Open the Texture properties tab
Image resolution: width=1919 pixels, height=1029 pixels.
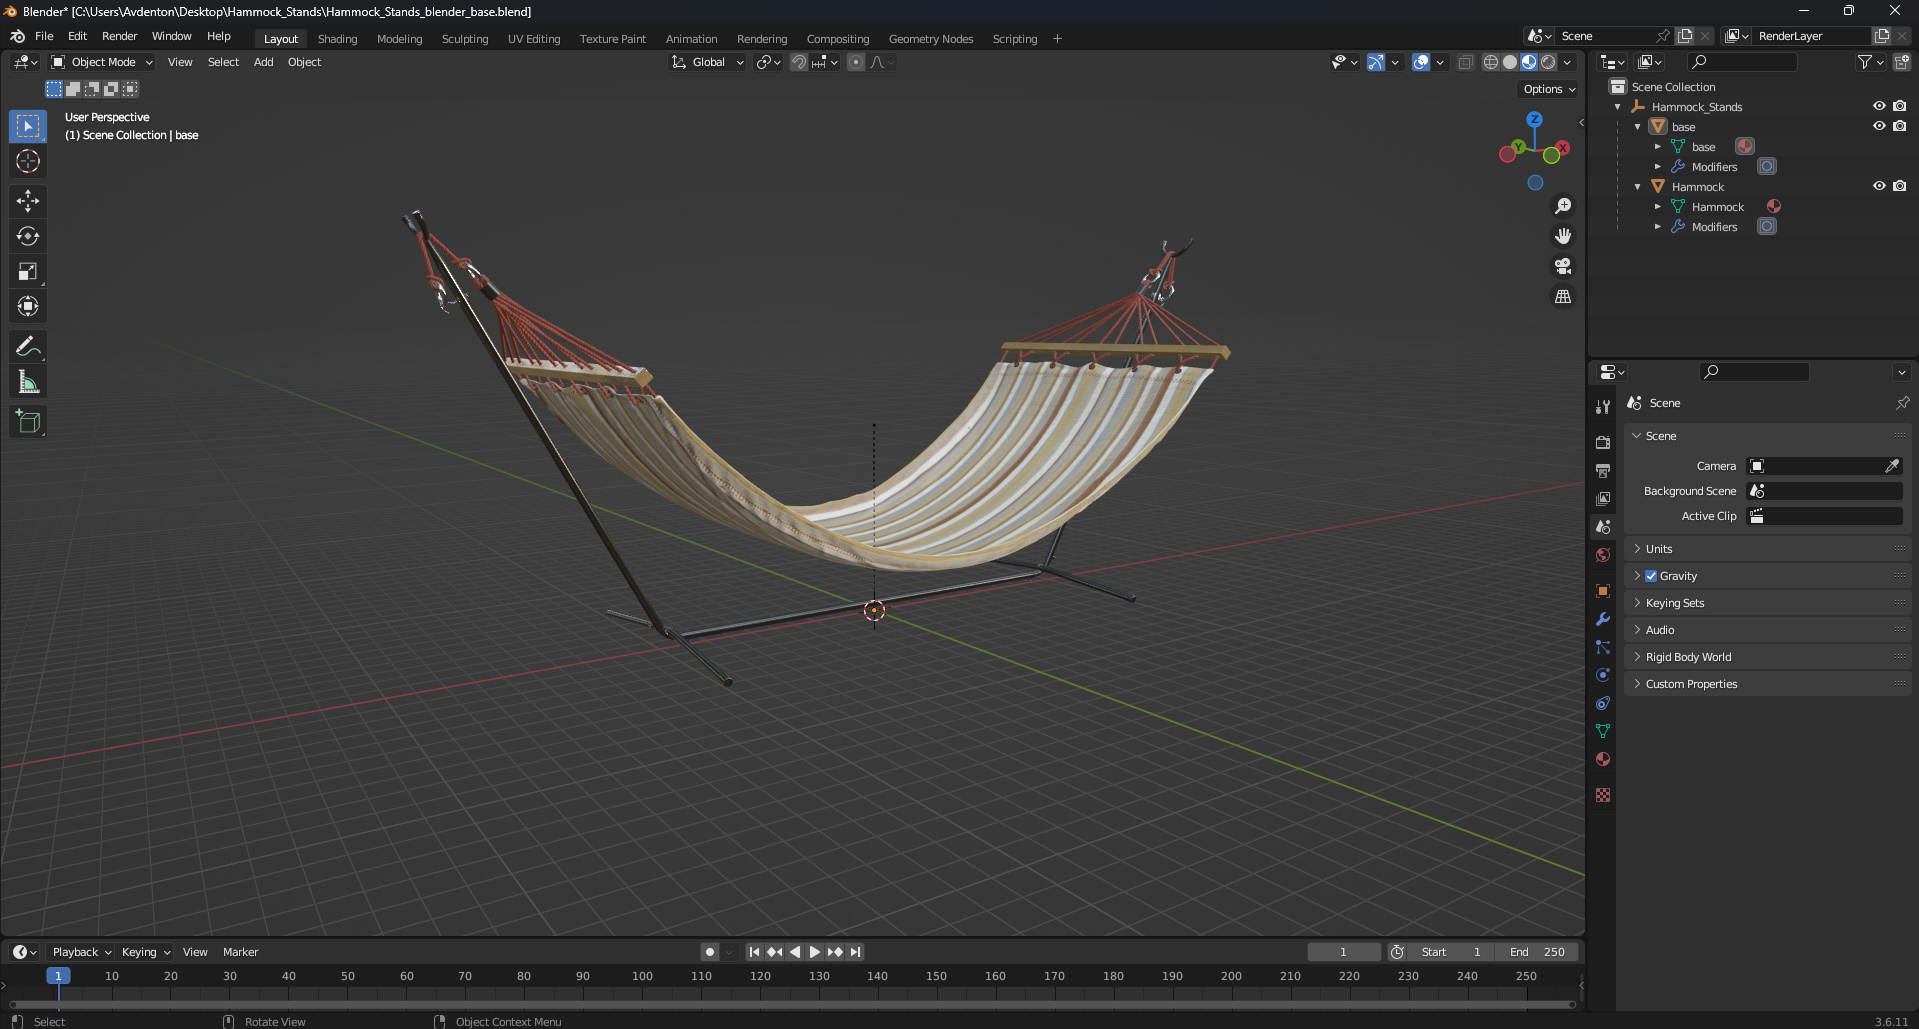(1603, 795)
